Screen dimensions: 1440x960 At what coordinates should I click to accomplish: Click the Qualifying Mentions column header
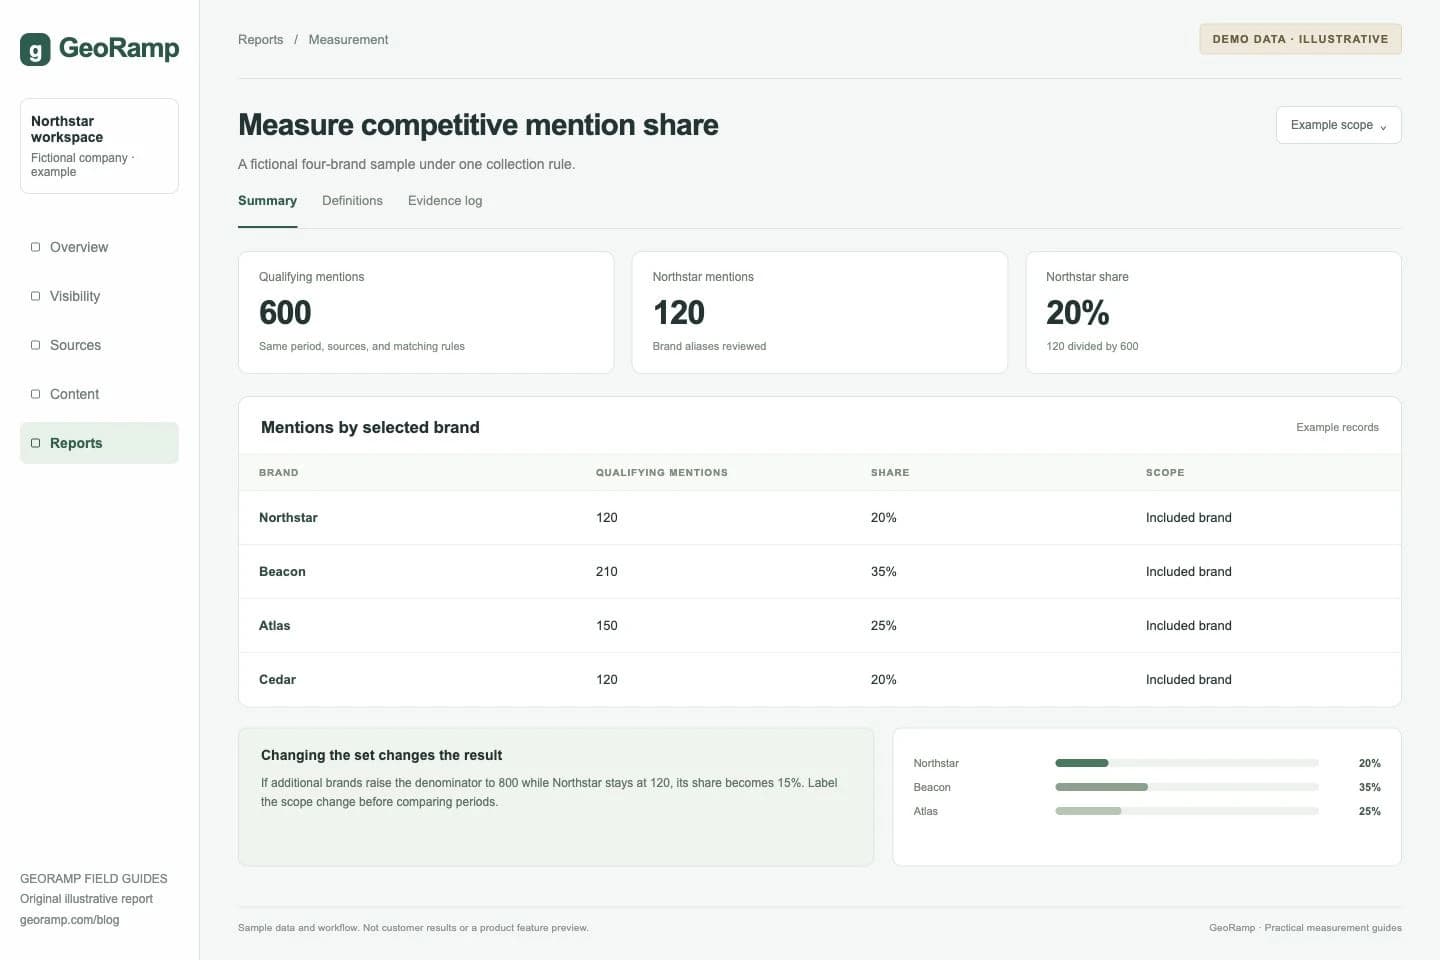point(661,473)
